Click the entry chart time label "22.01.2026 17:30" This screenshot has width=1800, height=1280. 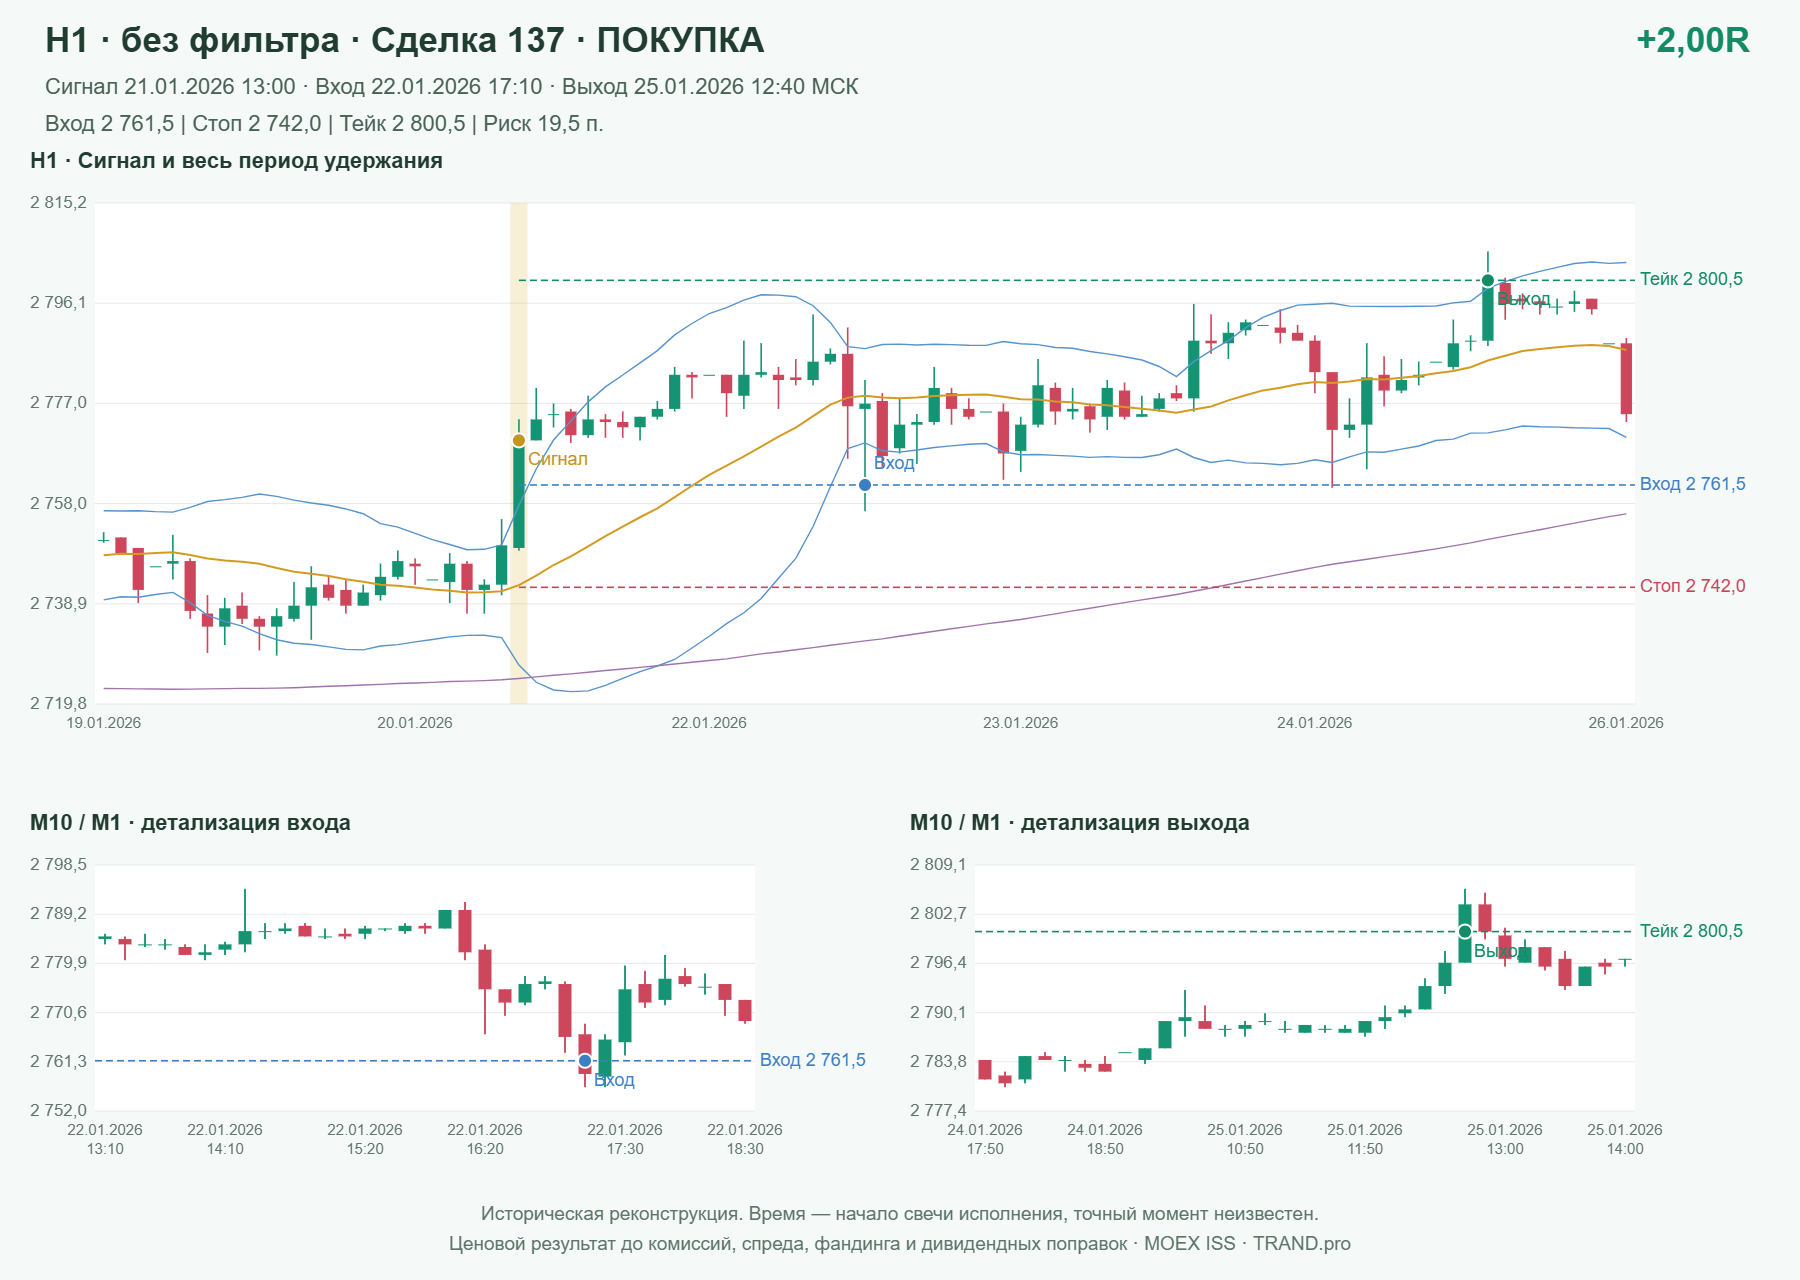[x=625, y=1139]
